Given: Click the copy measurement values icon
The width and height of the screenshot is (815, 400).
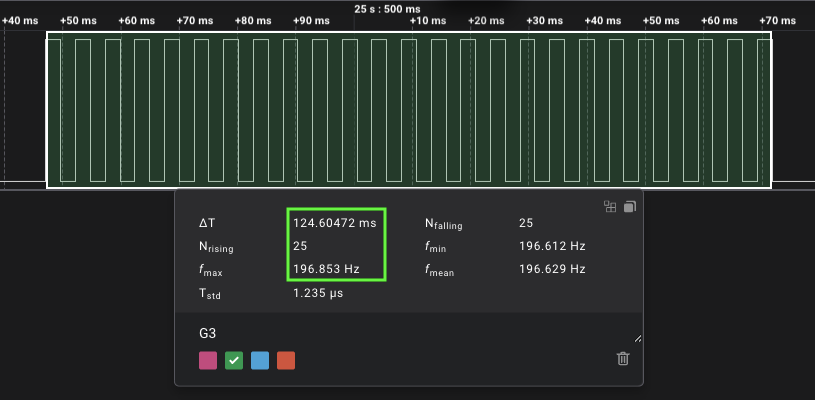Looking at the screenshot, I should (x=630, y=207).
